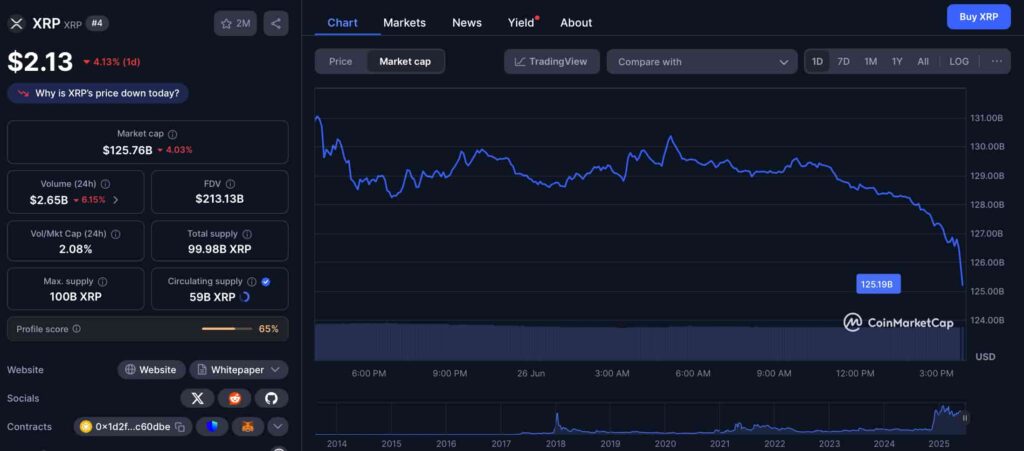Viewport: 1024px width, 451px height.
Task: Select the 1Y time range
Action: coord(897,61)
